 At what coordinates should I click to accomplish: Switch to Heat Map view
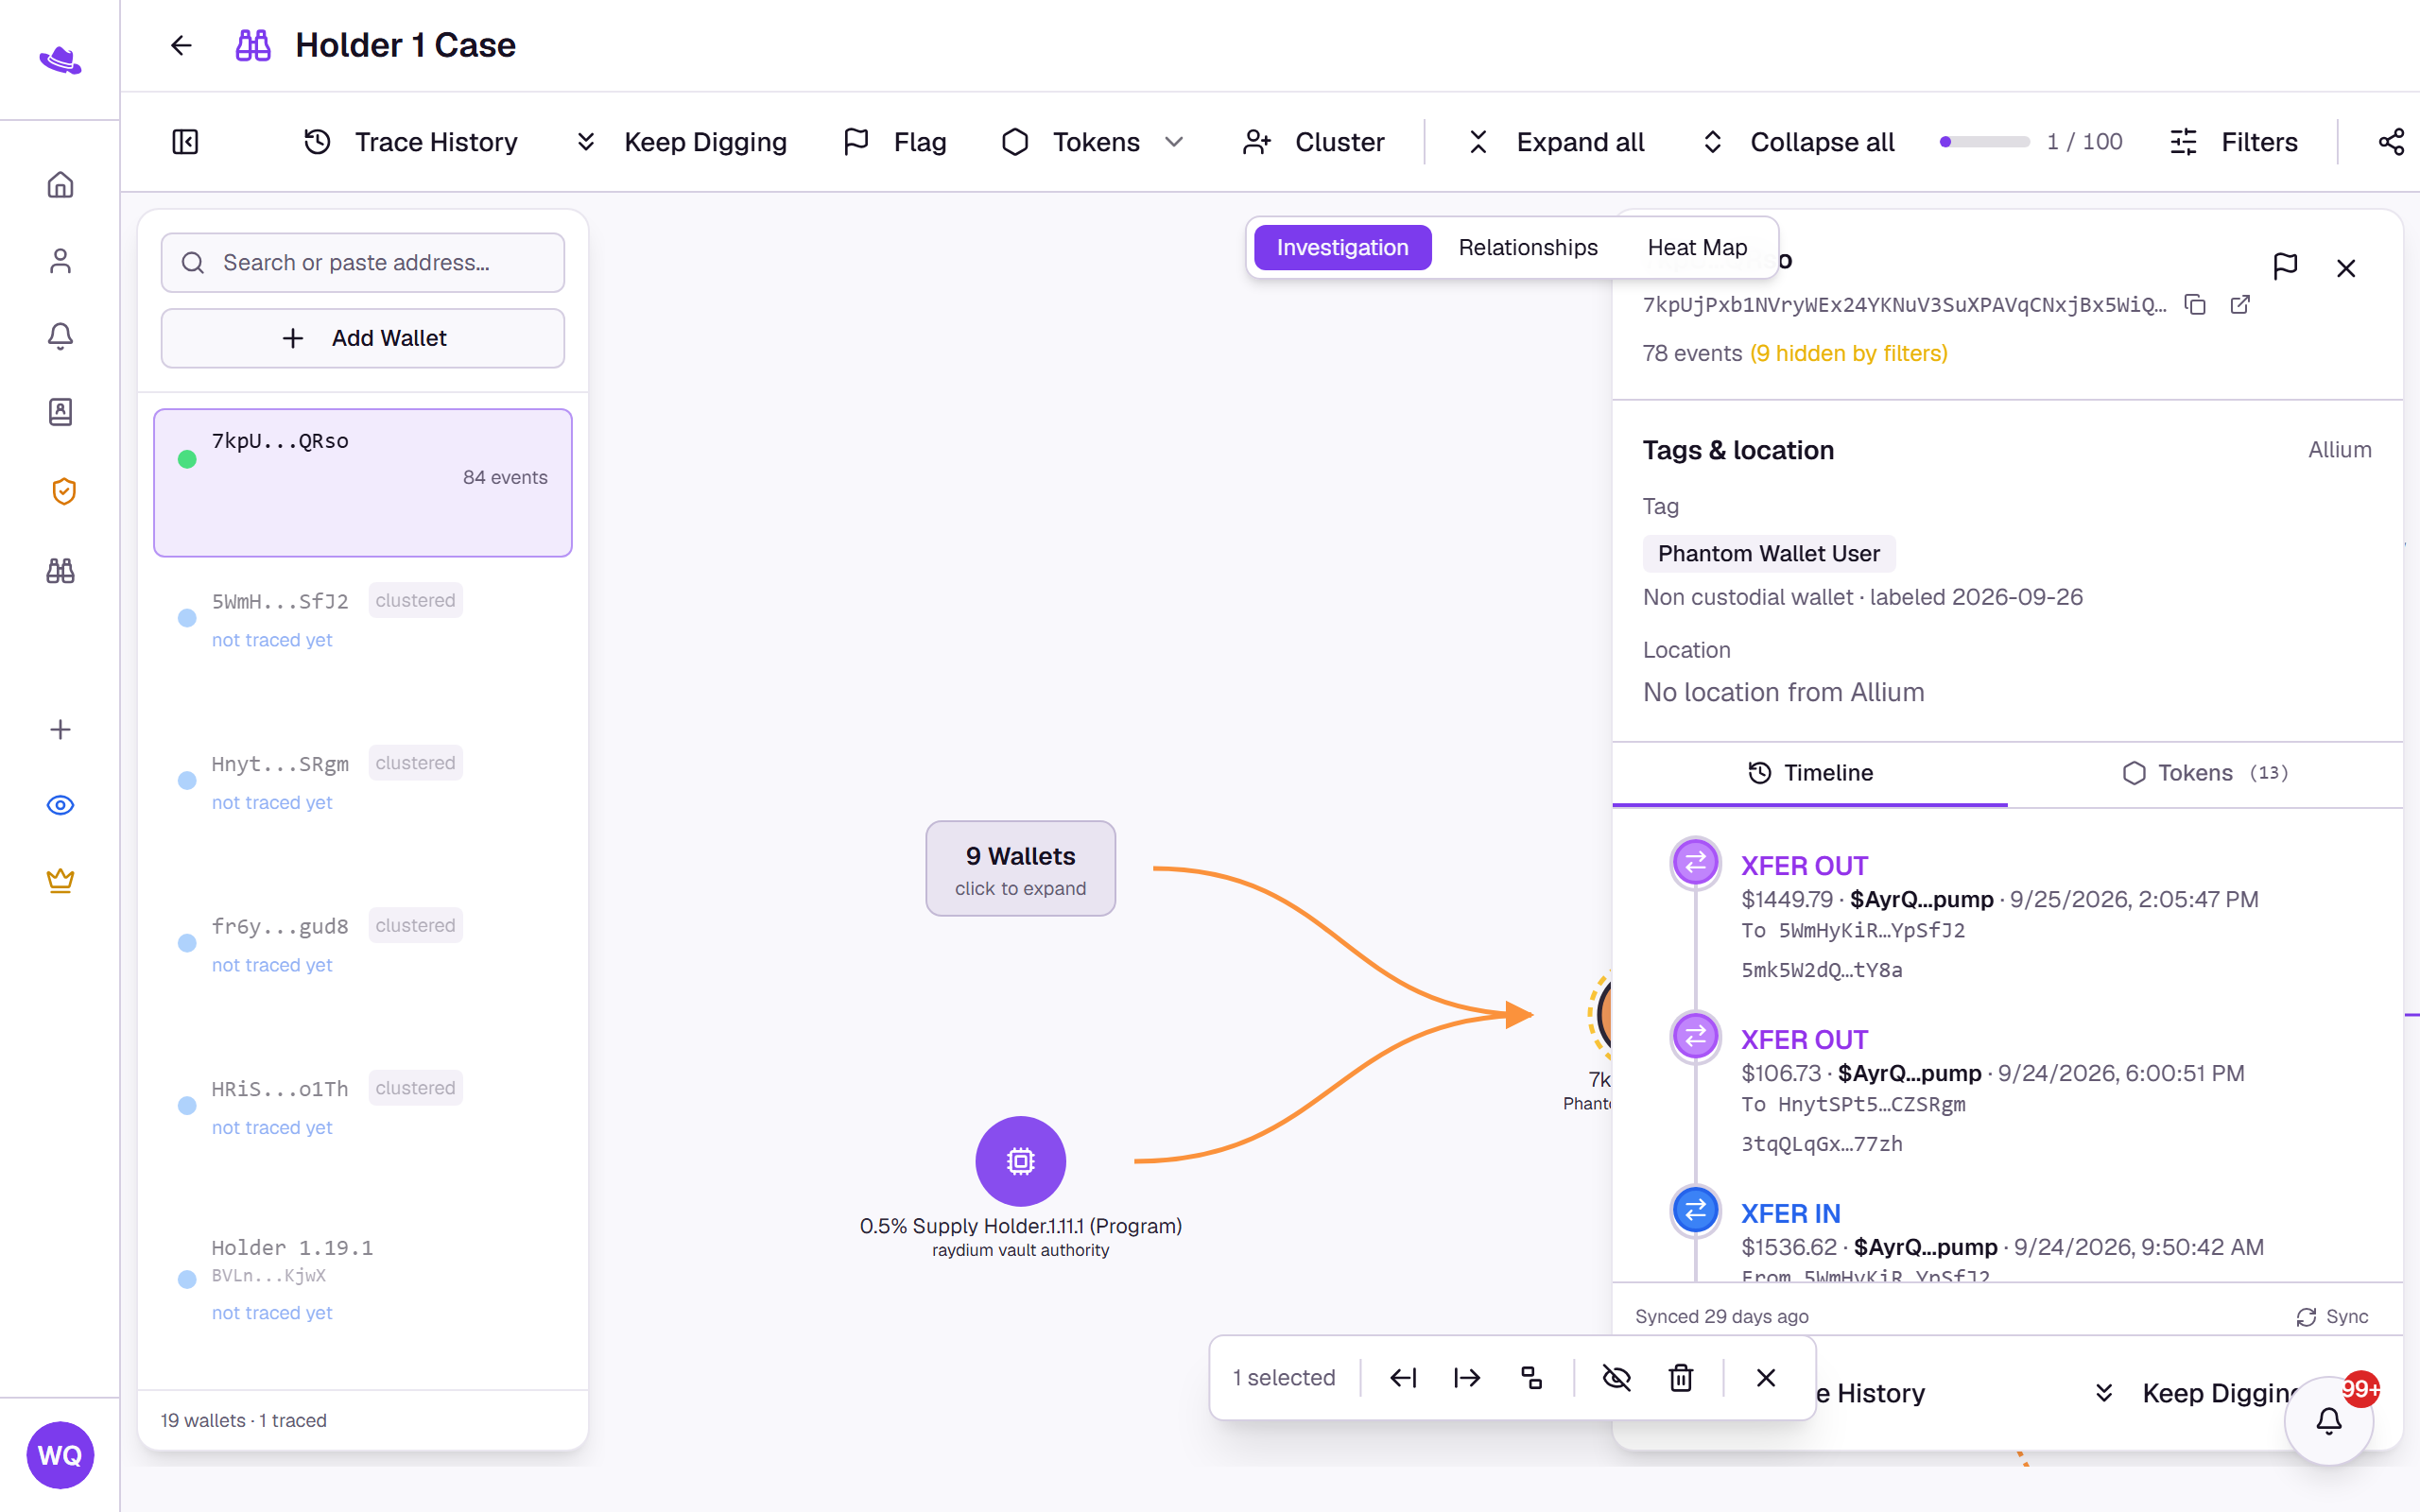click(x=1697, y=247)
